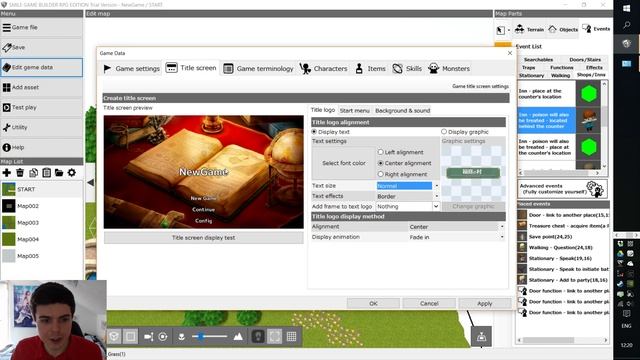640x360 pixels.
Task: Open the Game file menu
Action: [x=41, y=27]
